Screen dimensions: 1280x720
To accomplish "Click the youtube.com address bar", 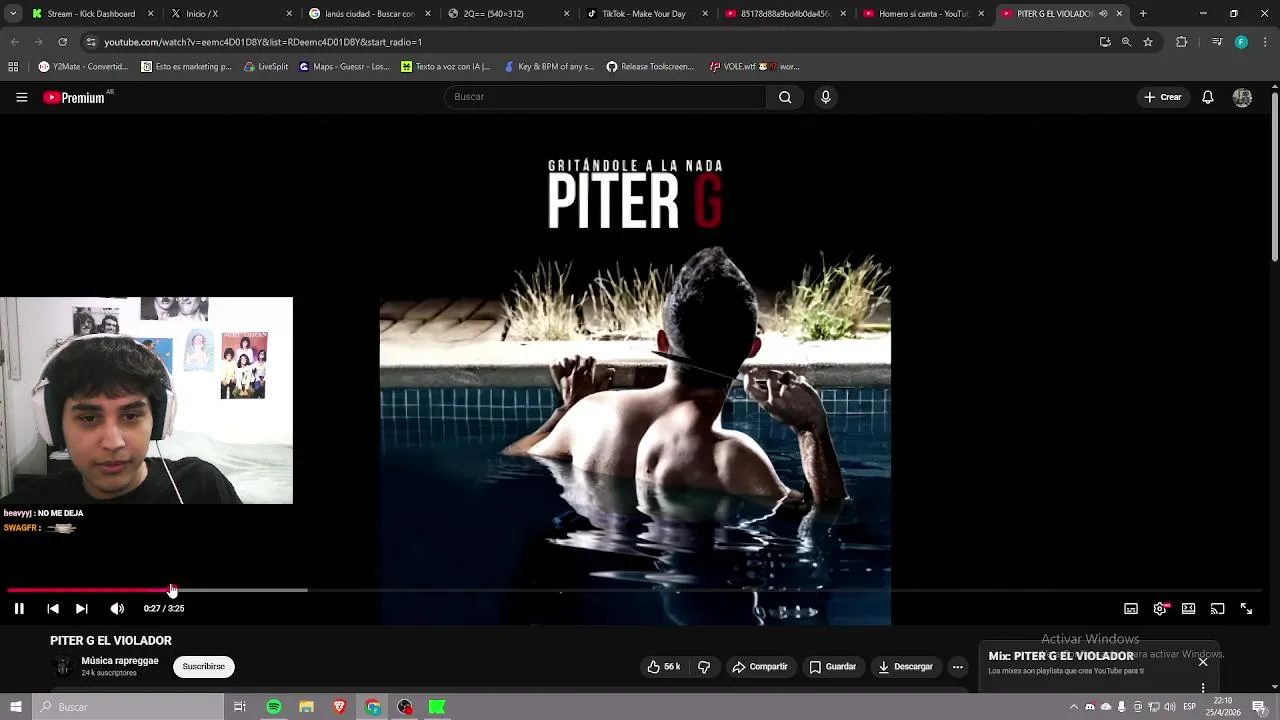I will point(590,42).
